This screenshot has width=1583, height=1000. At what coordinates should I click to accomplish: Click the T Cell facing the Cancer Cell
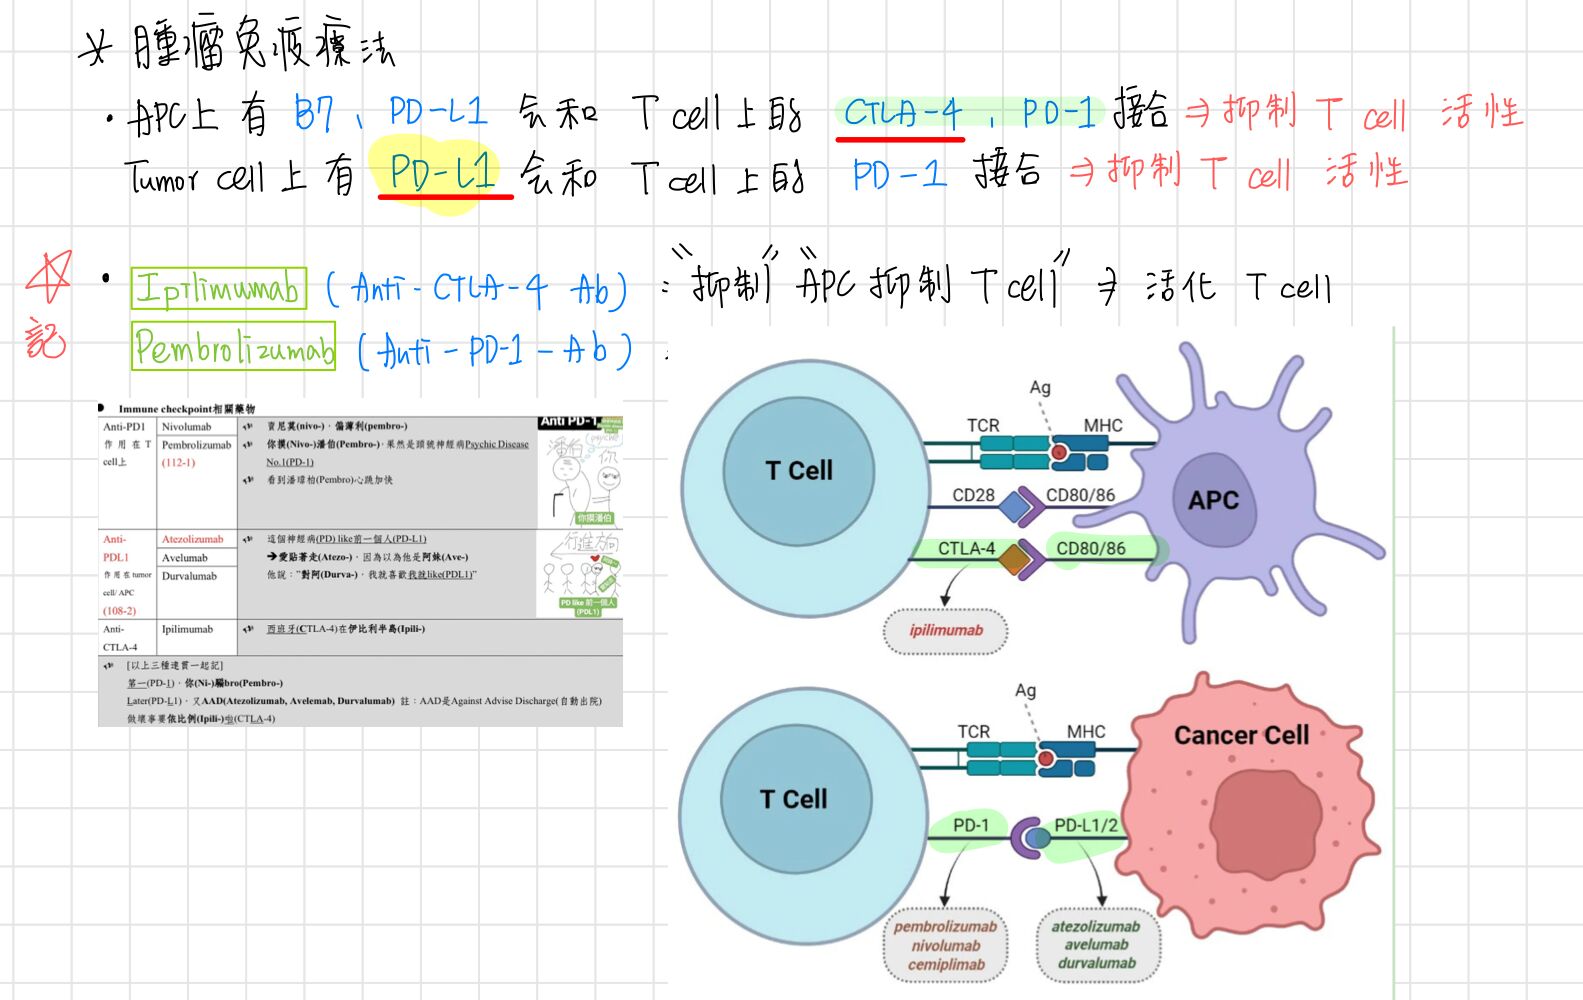pyautogui.click(x=793, y=799)
